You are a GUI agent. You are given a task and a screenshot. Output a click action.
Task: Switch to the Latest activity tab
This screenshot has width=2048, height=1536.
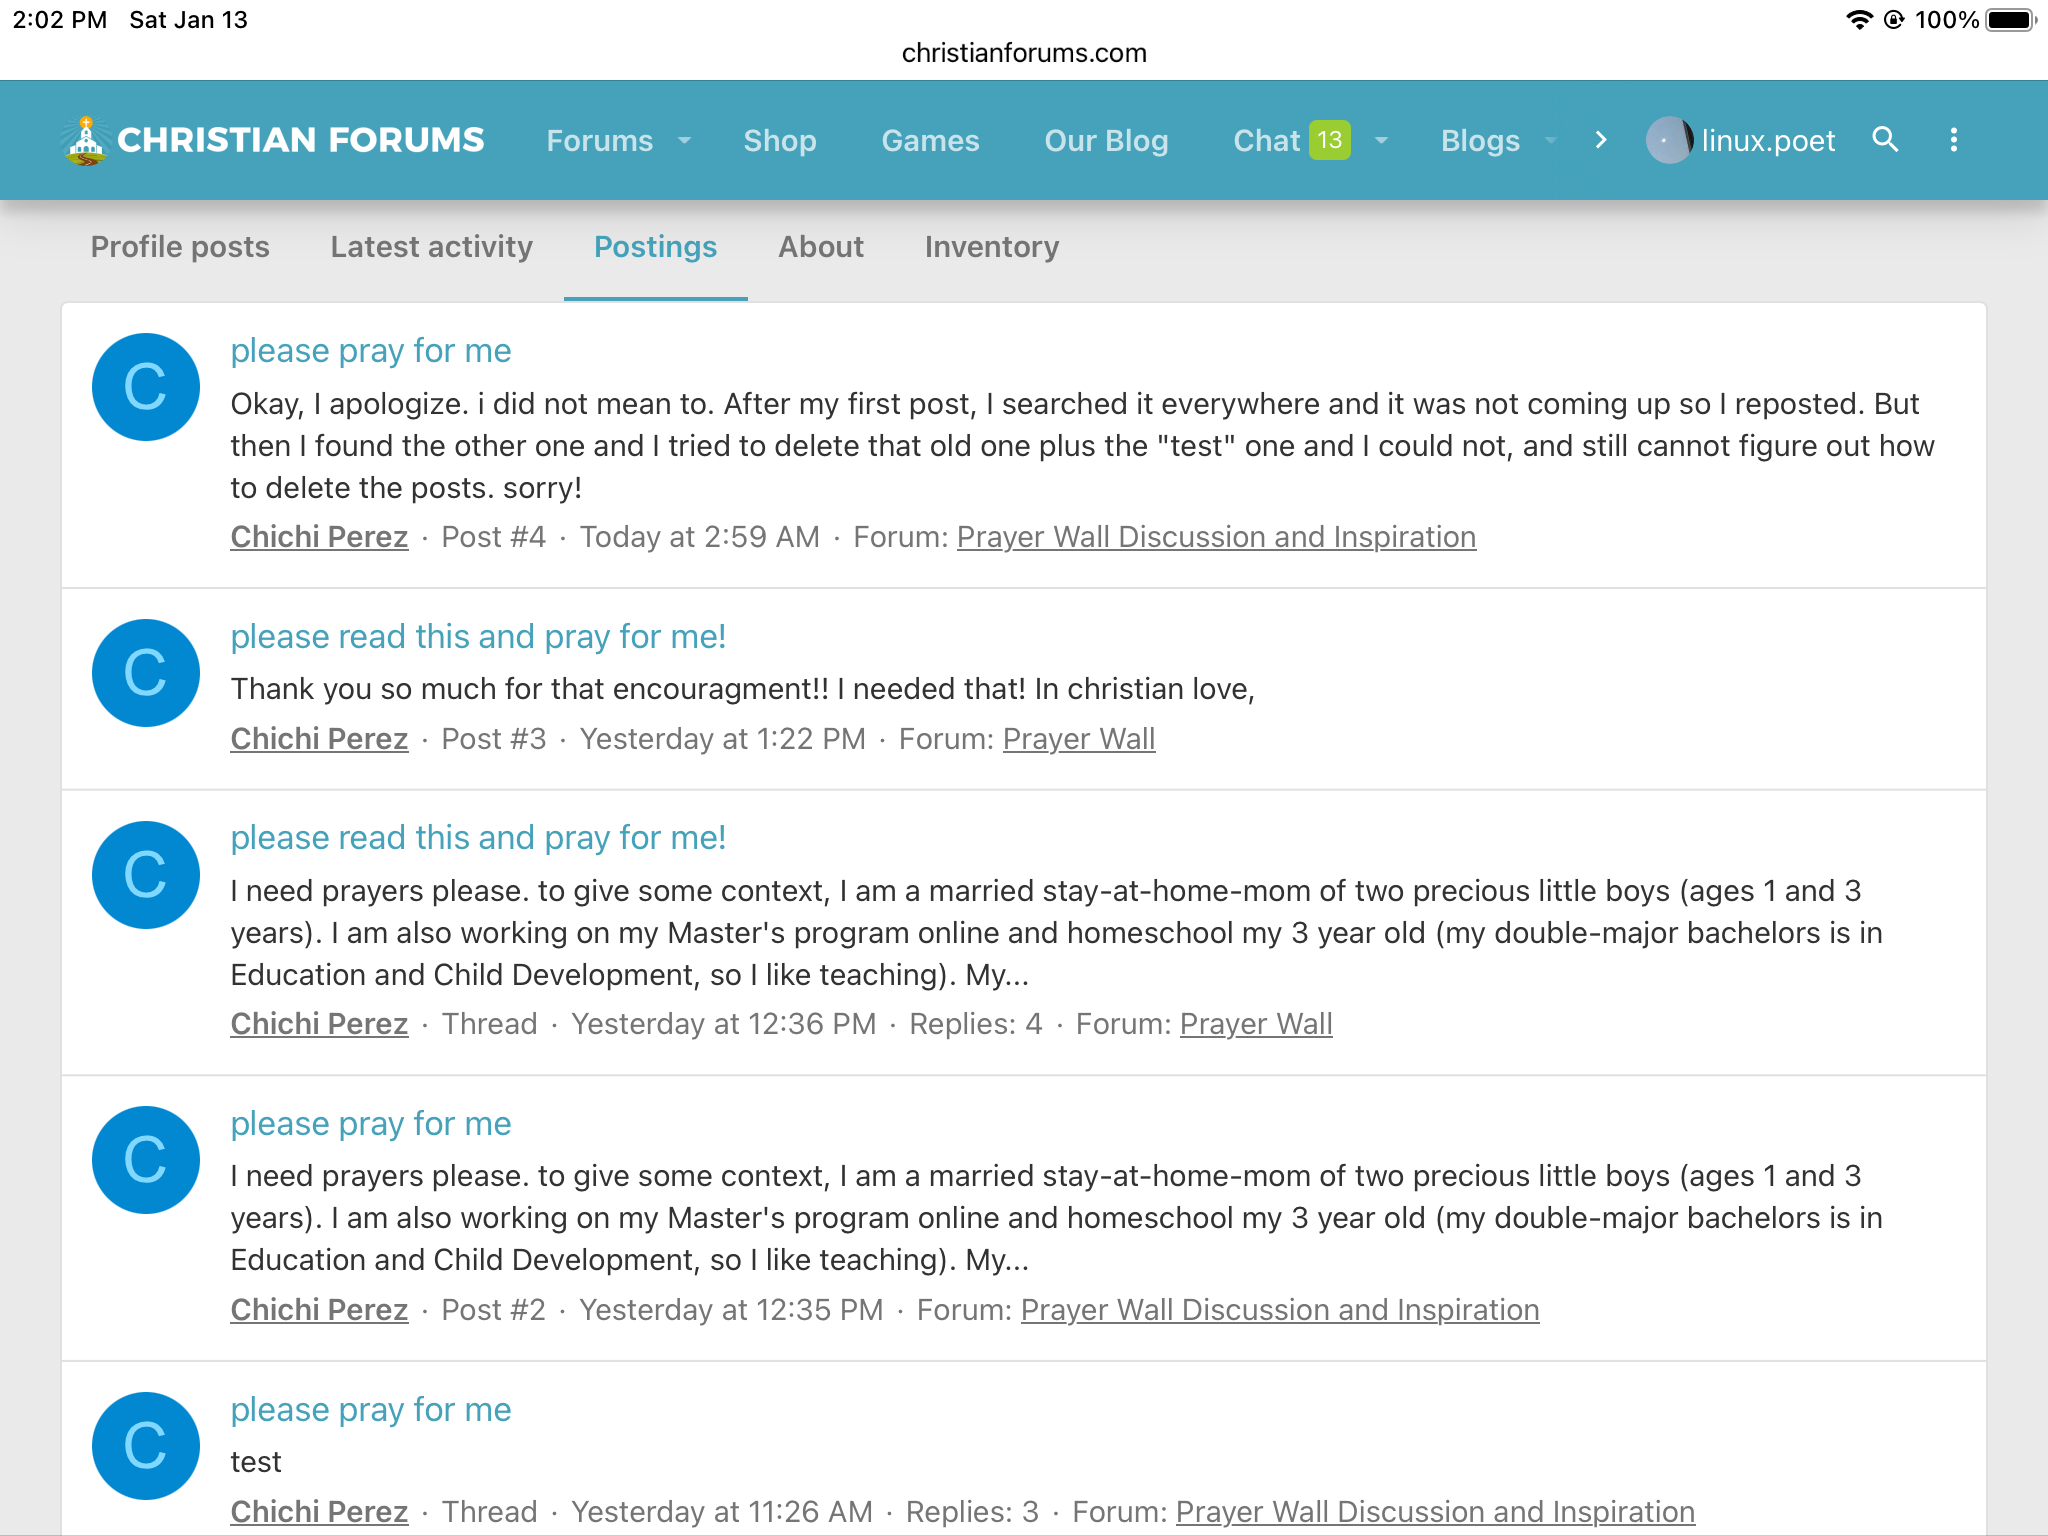coord(431,247)
